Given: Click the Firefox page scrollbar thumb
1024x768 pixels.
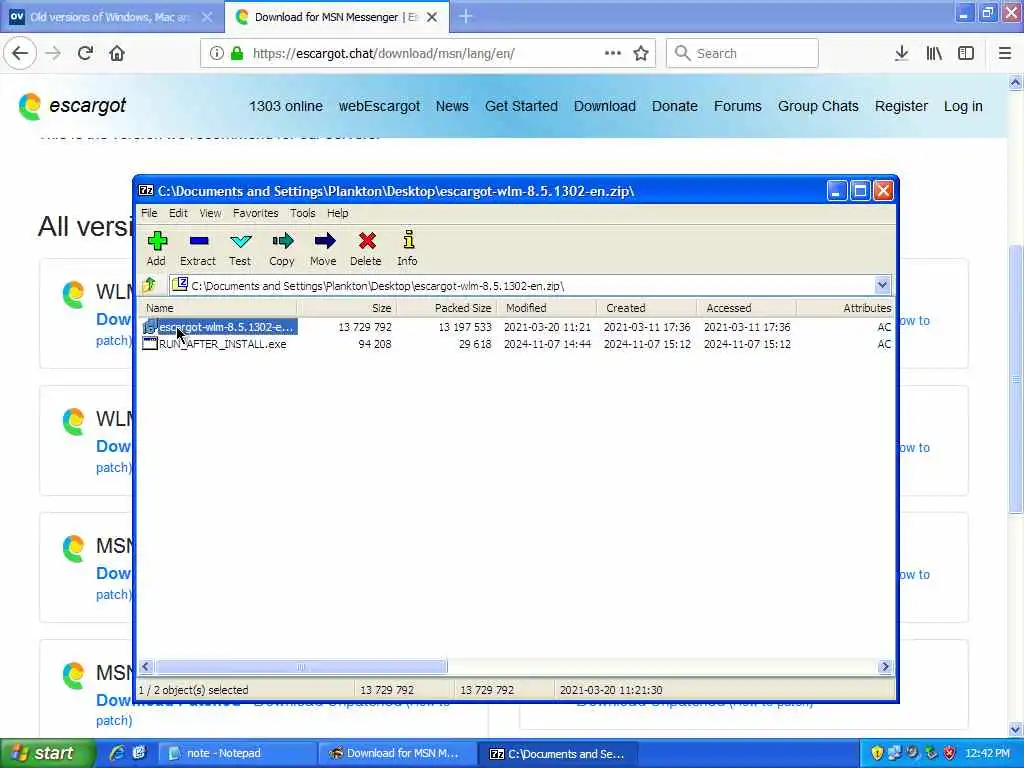Looking at the screenshot, I should click(1015, 379).
